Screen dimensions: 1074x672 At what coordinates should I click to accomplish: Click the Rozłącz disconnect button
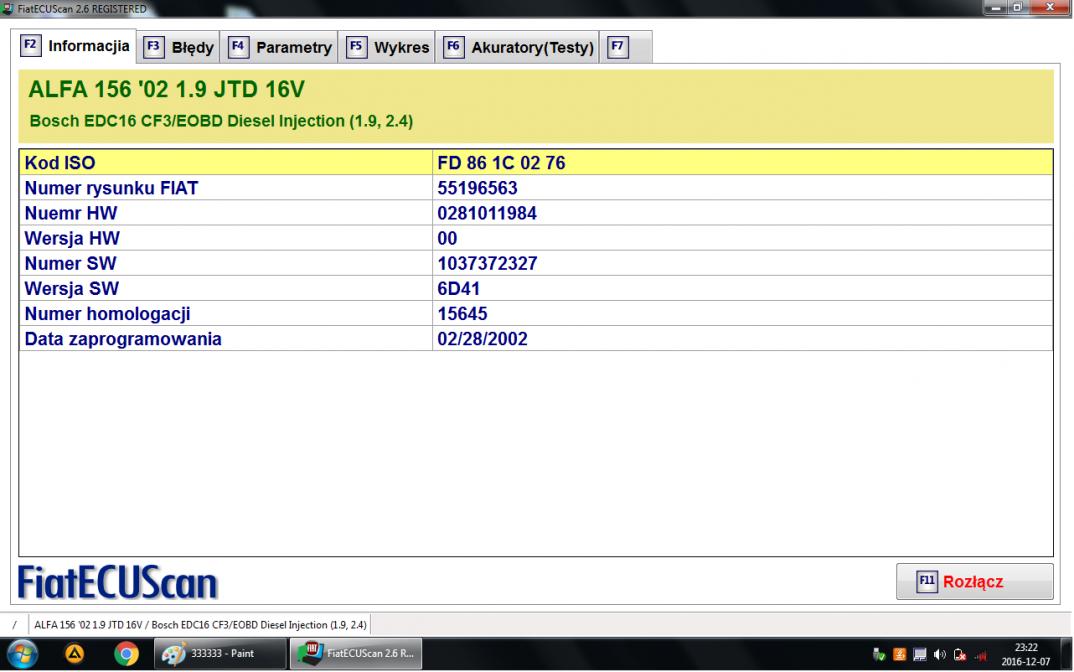pyautogui.click(x=974, y=582)
